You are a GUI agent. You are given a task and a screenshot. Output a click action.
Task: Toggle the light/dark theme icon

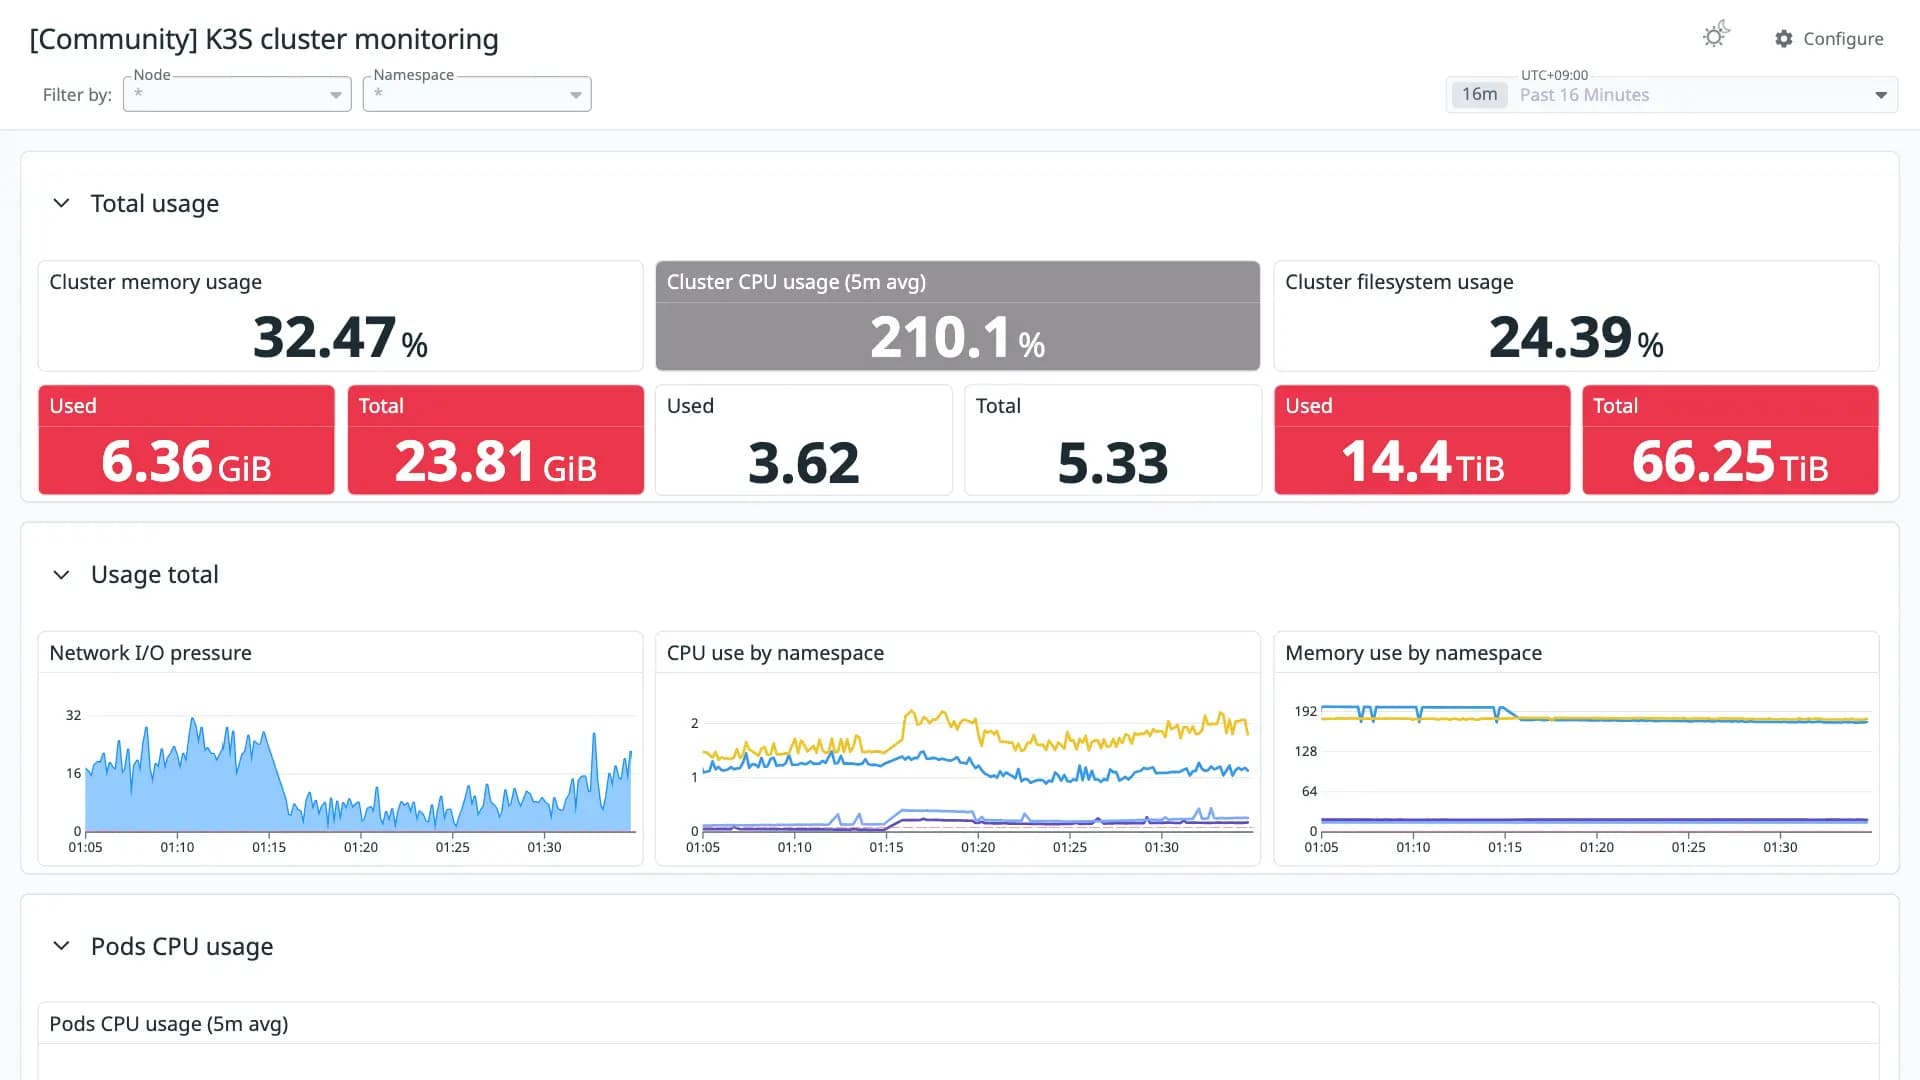tap(1716, 36)
